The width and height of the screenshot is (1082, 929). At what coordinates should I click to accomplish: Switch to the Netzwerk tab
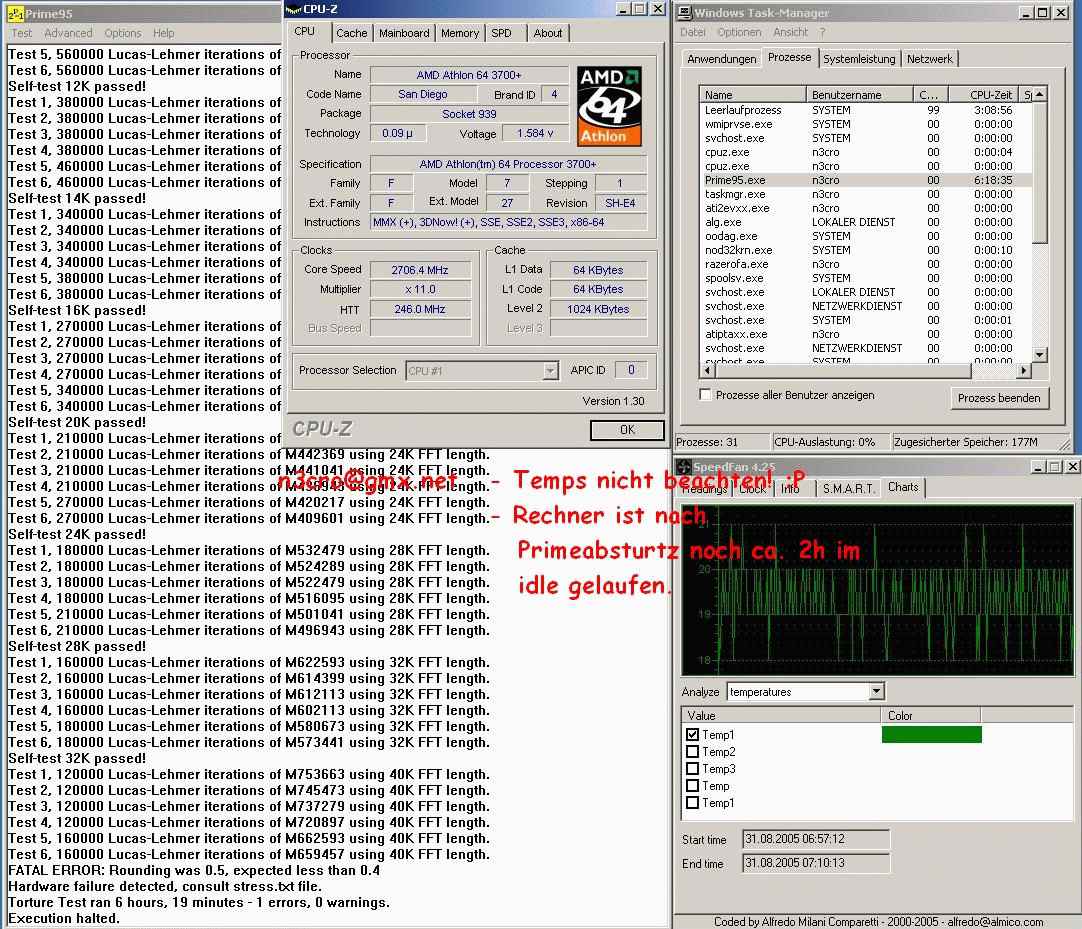(x=929, y=59)
